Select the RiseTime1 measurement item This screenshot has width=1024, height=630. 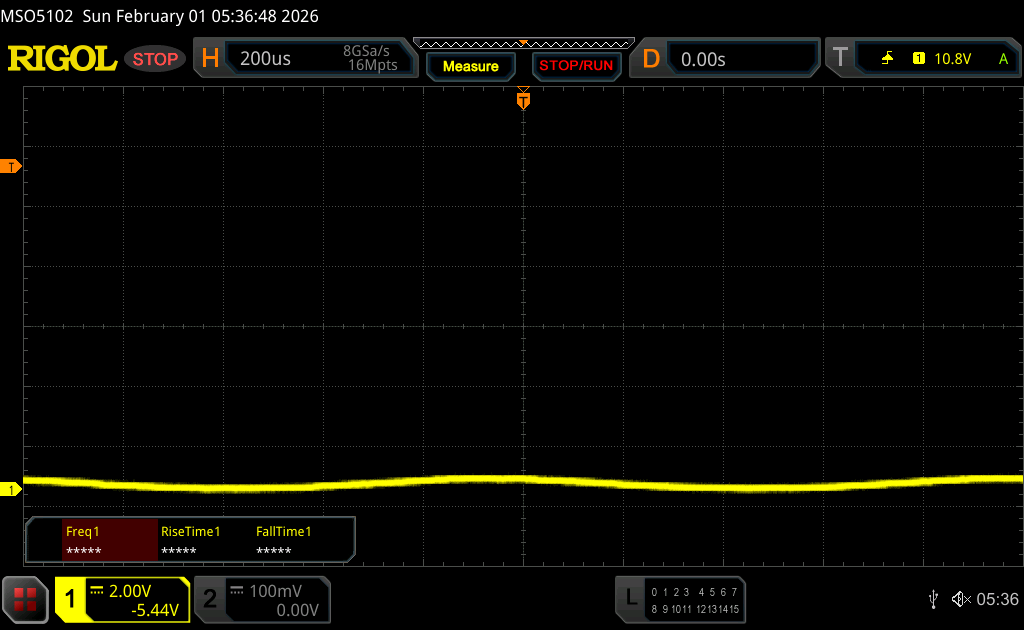tap(204, 541)
